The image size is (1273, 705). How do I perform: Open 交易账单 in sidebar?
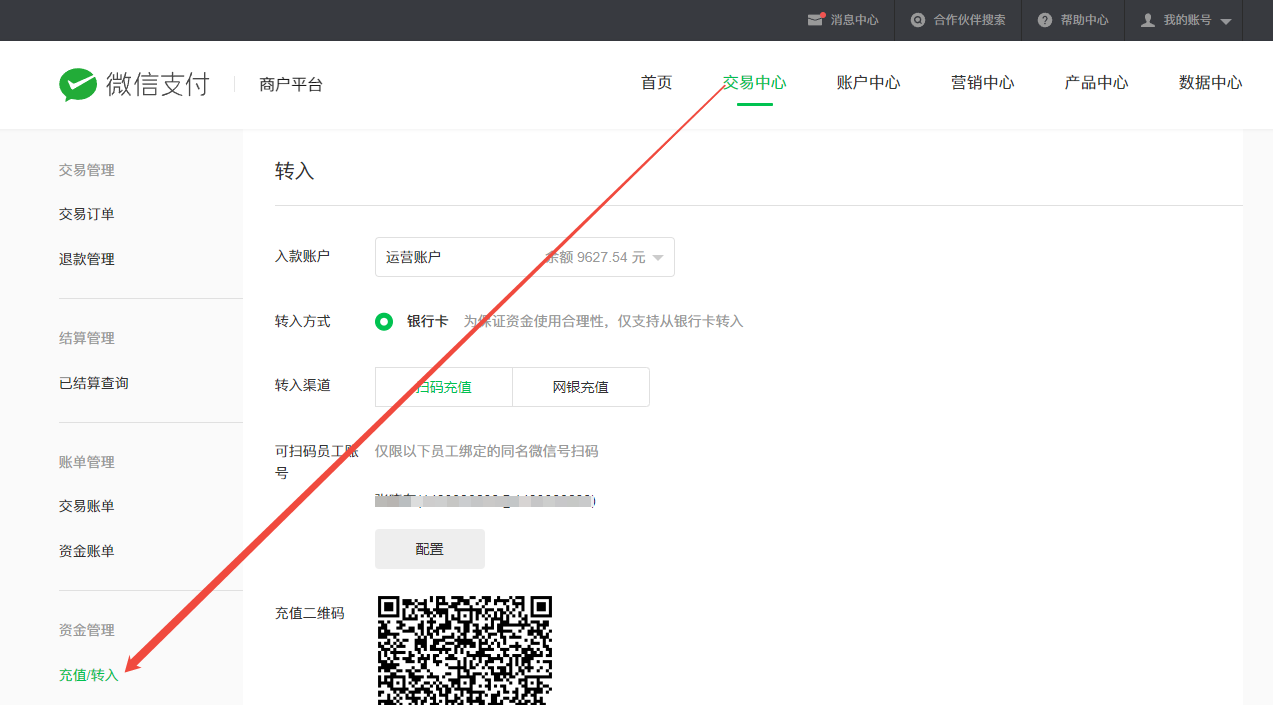coord(87,506)
